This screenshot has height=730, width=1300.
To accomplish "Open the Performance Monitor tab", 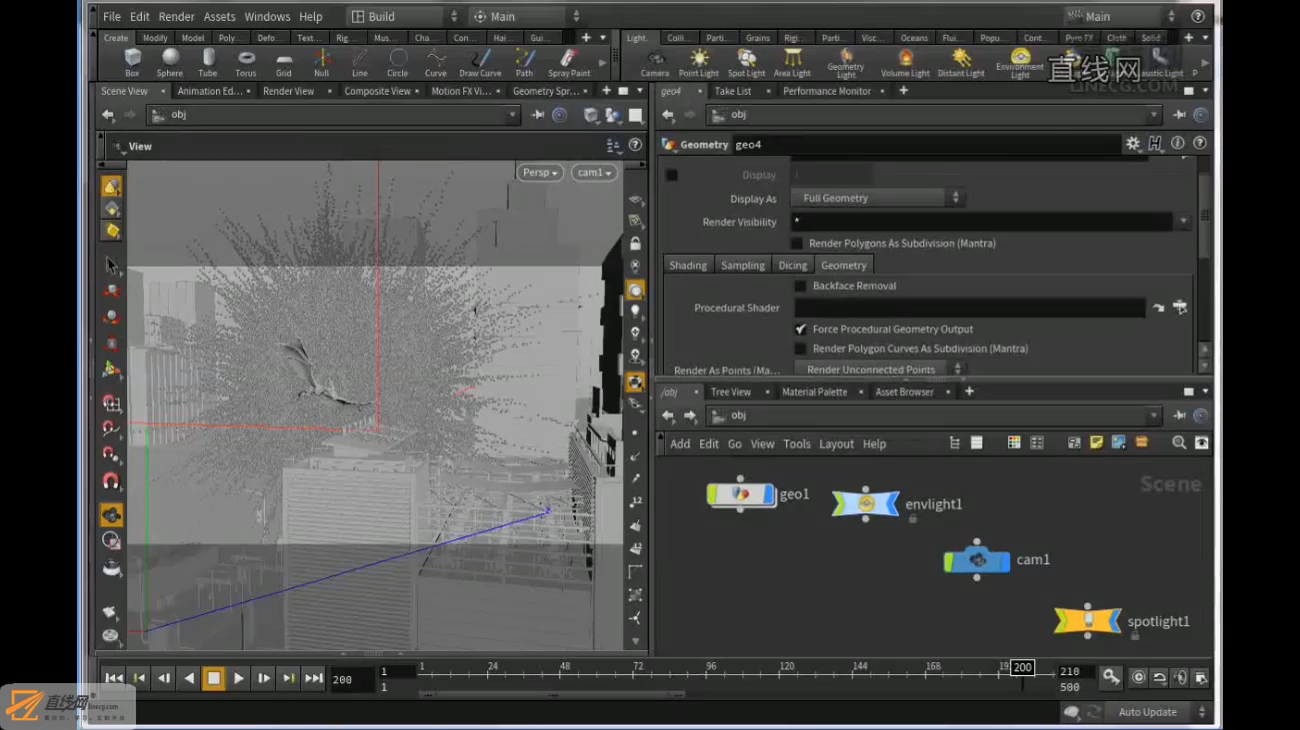I will 827,91.
